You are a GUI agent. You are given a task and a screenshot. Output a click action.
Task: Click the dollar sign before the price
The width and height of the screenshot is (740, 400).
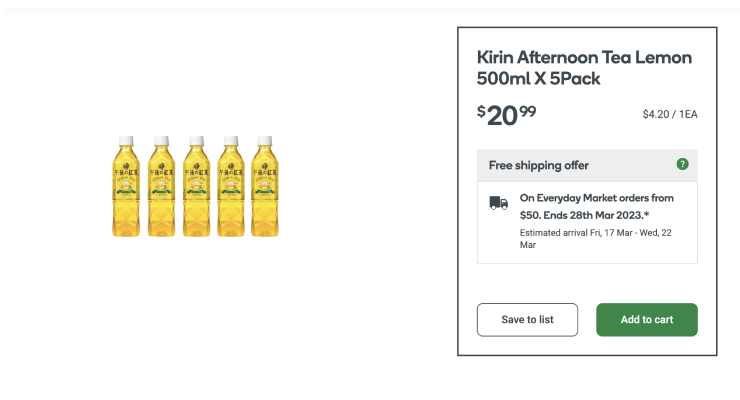[481, 111]
